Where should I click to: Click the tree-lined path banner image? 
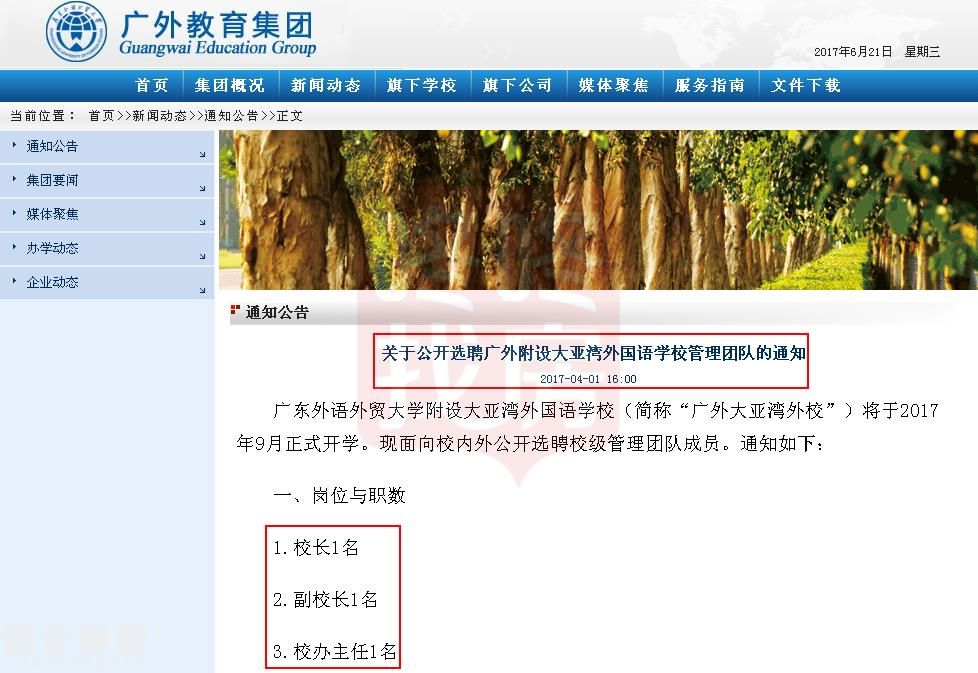click(598, 210)
